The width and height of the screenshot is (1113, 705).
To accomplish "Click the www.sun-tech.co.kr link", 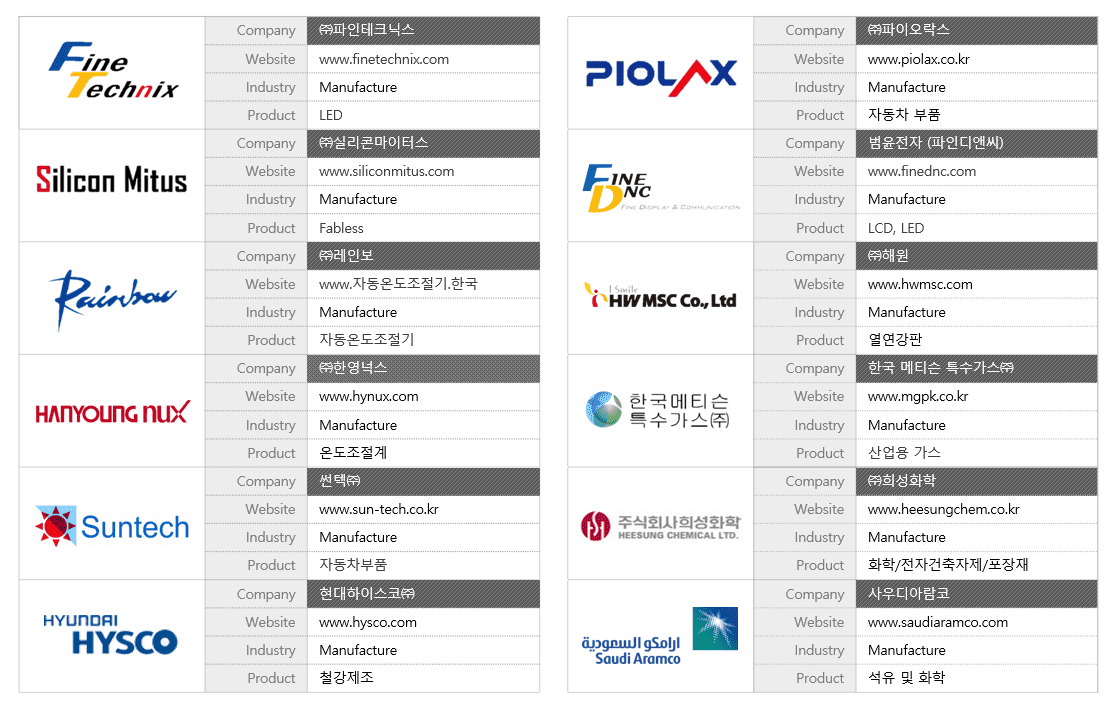I will point(378,509).
